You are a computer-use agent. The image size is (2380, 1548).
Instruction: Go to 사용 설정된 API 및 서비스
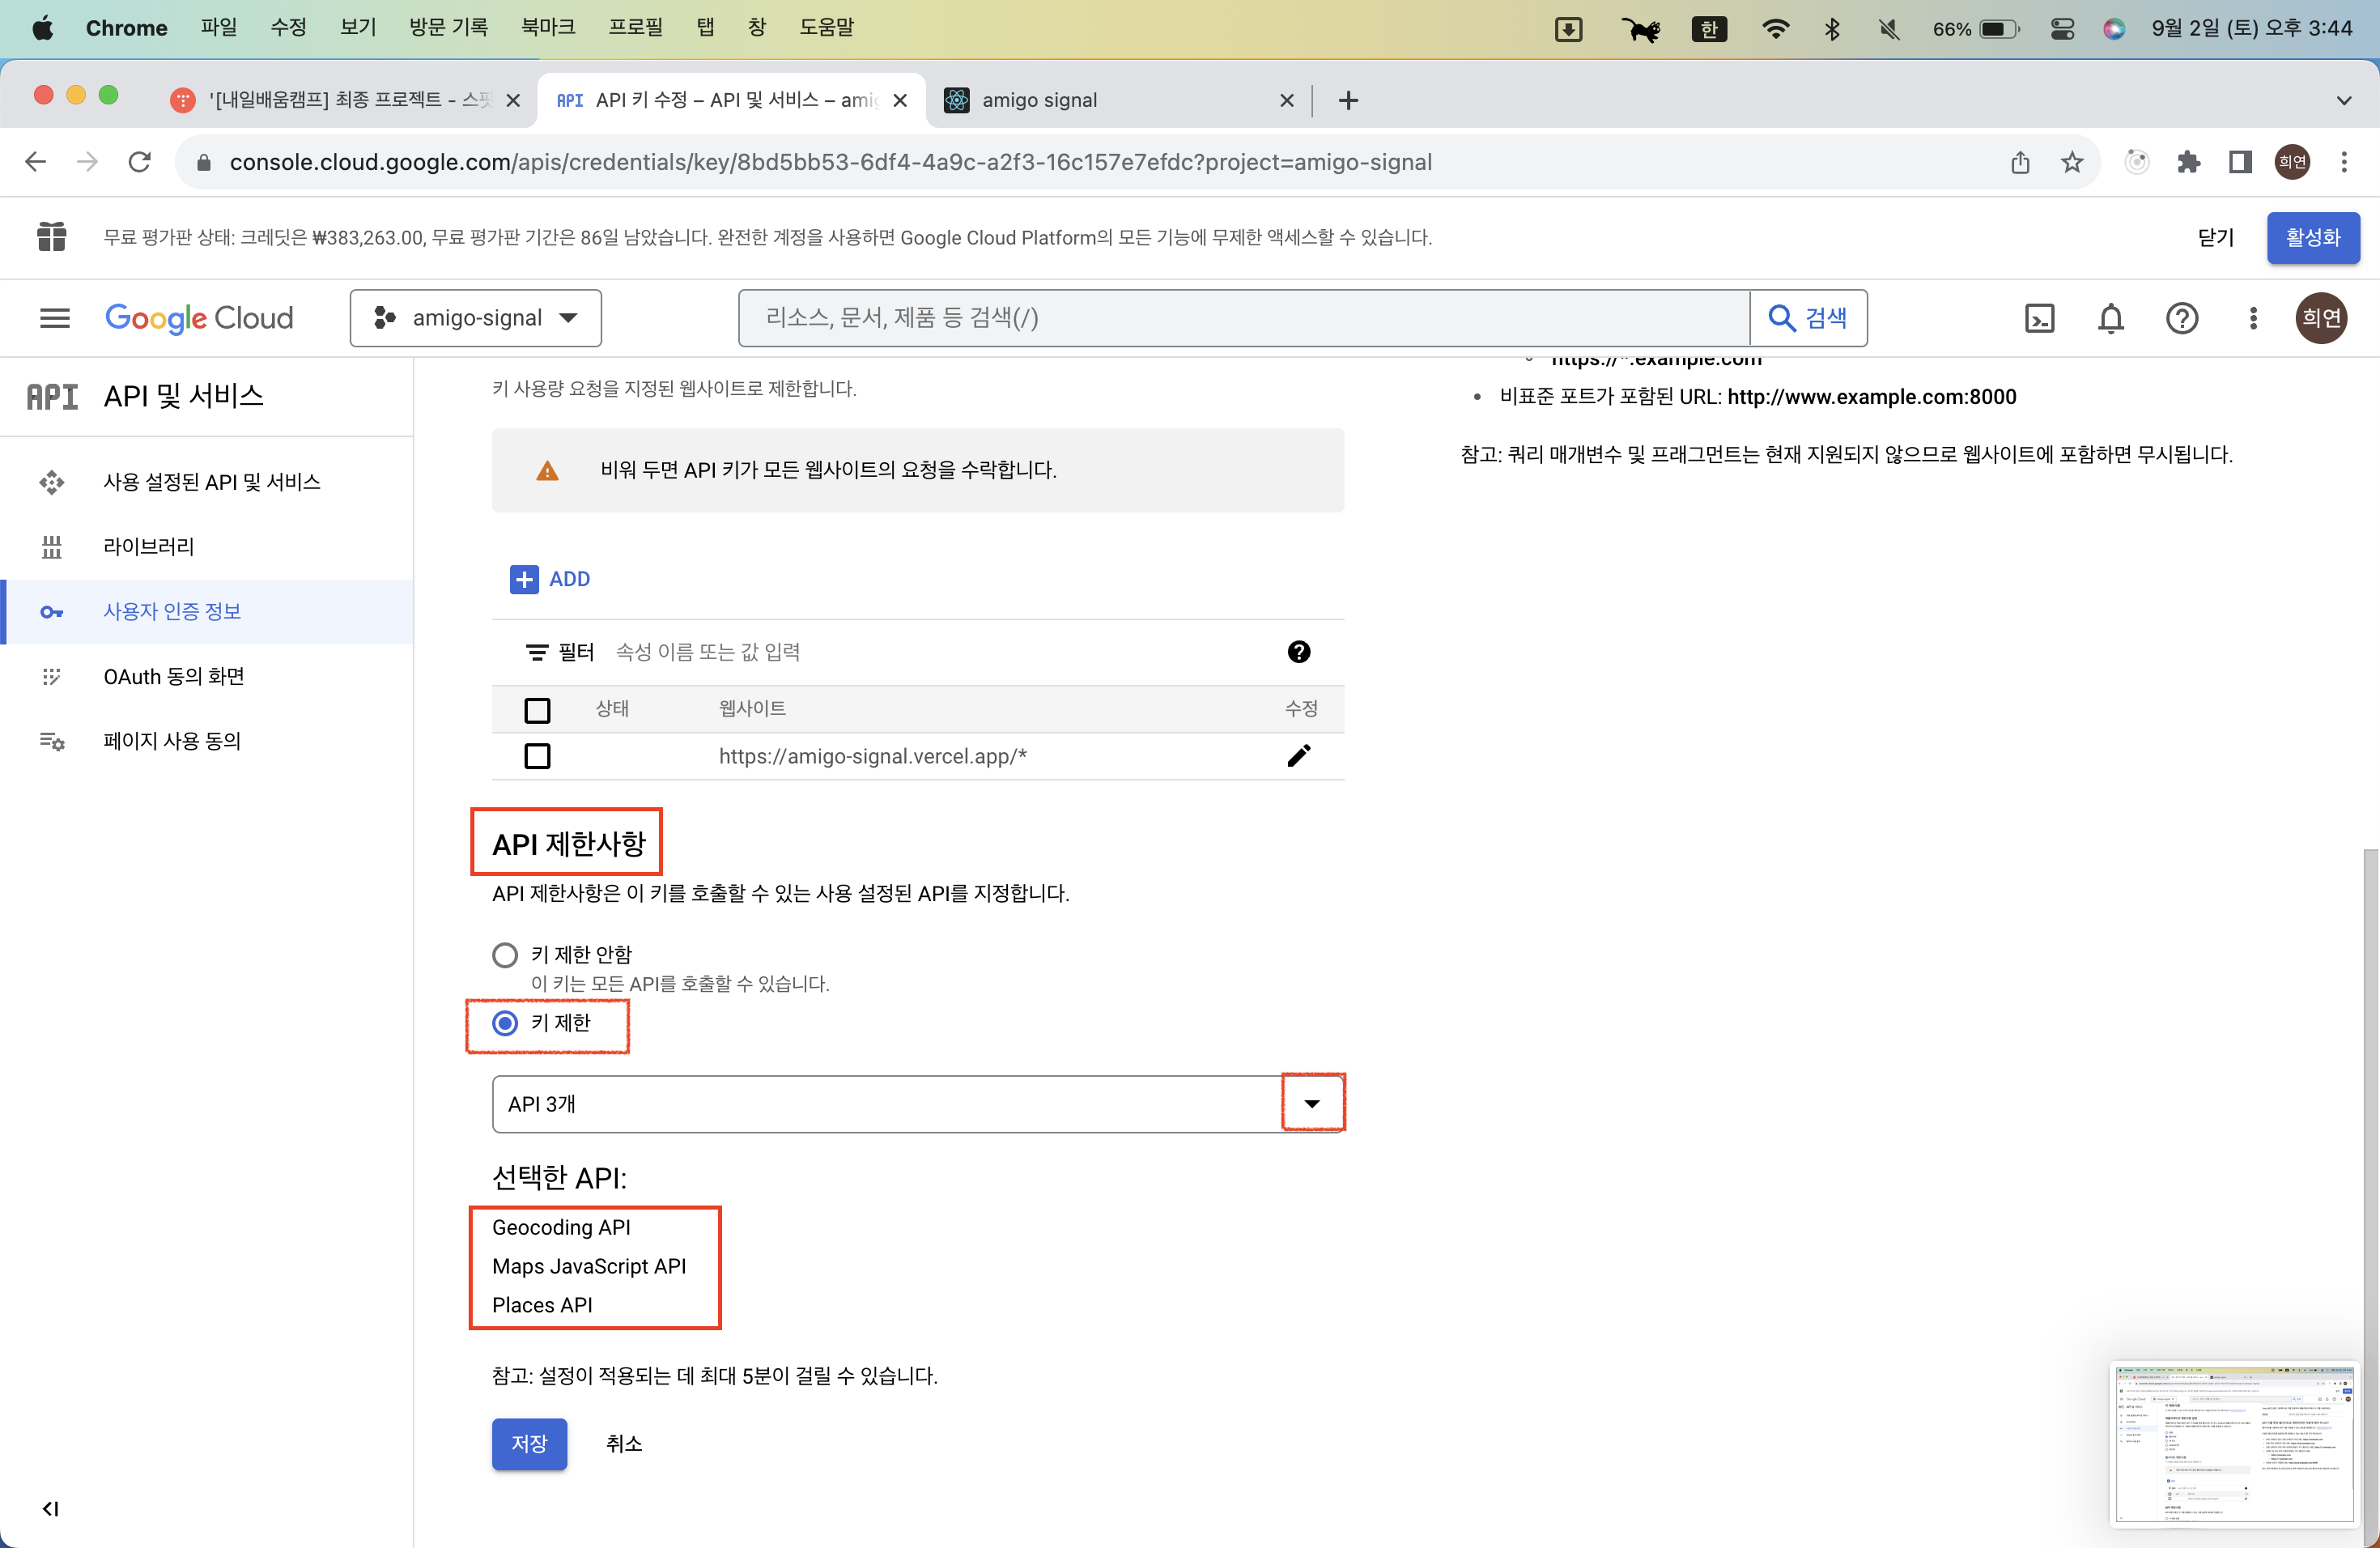pyautogui.click(x=207, y=482)
